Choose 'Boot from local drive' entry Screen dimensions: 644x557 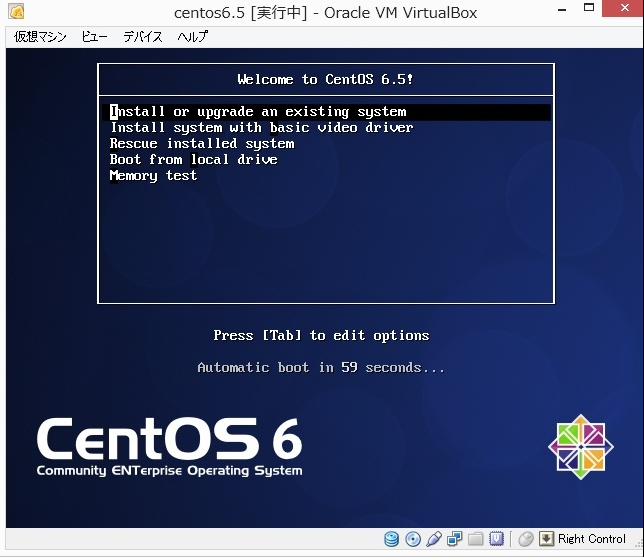[x=193, y=159]
